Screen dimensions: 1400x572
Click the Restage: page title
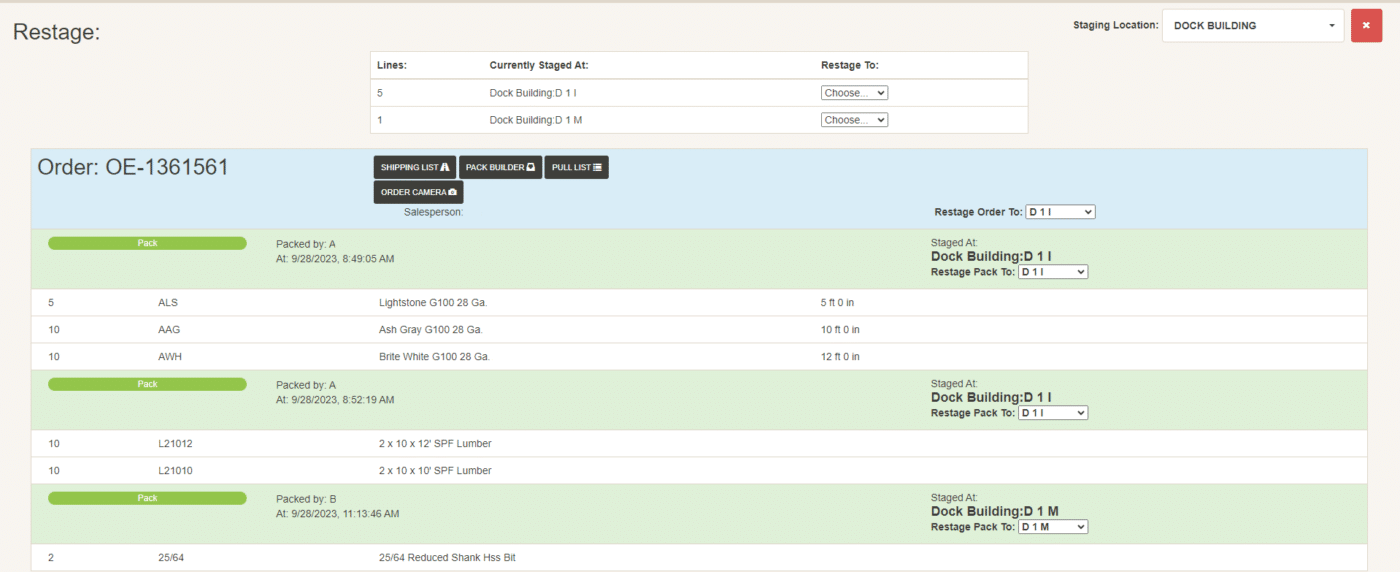pos(57,32)
